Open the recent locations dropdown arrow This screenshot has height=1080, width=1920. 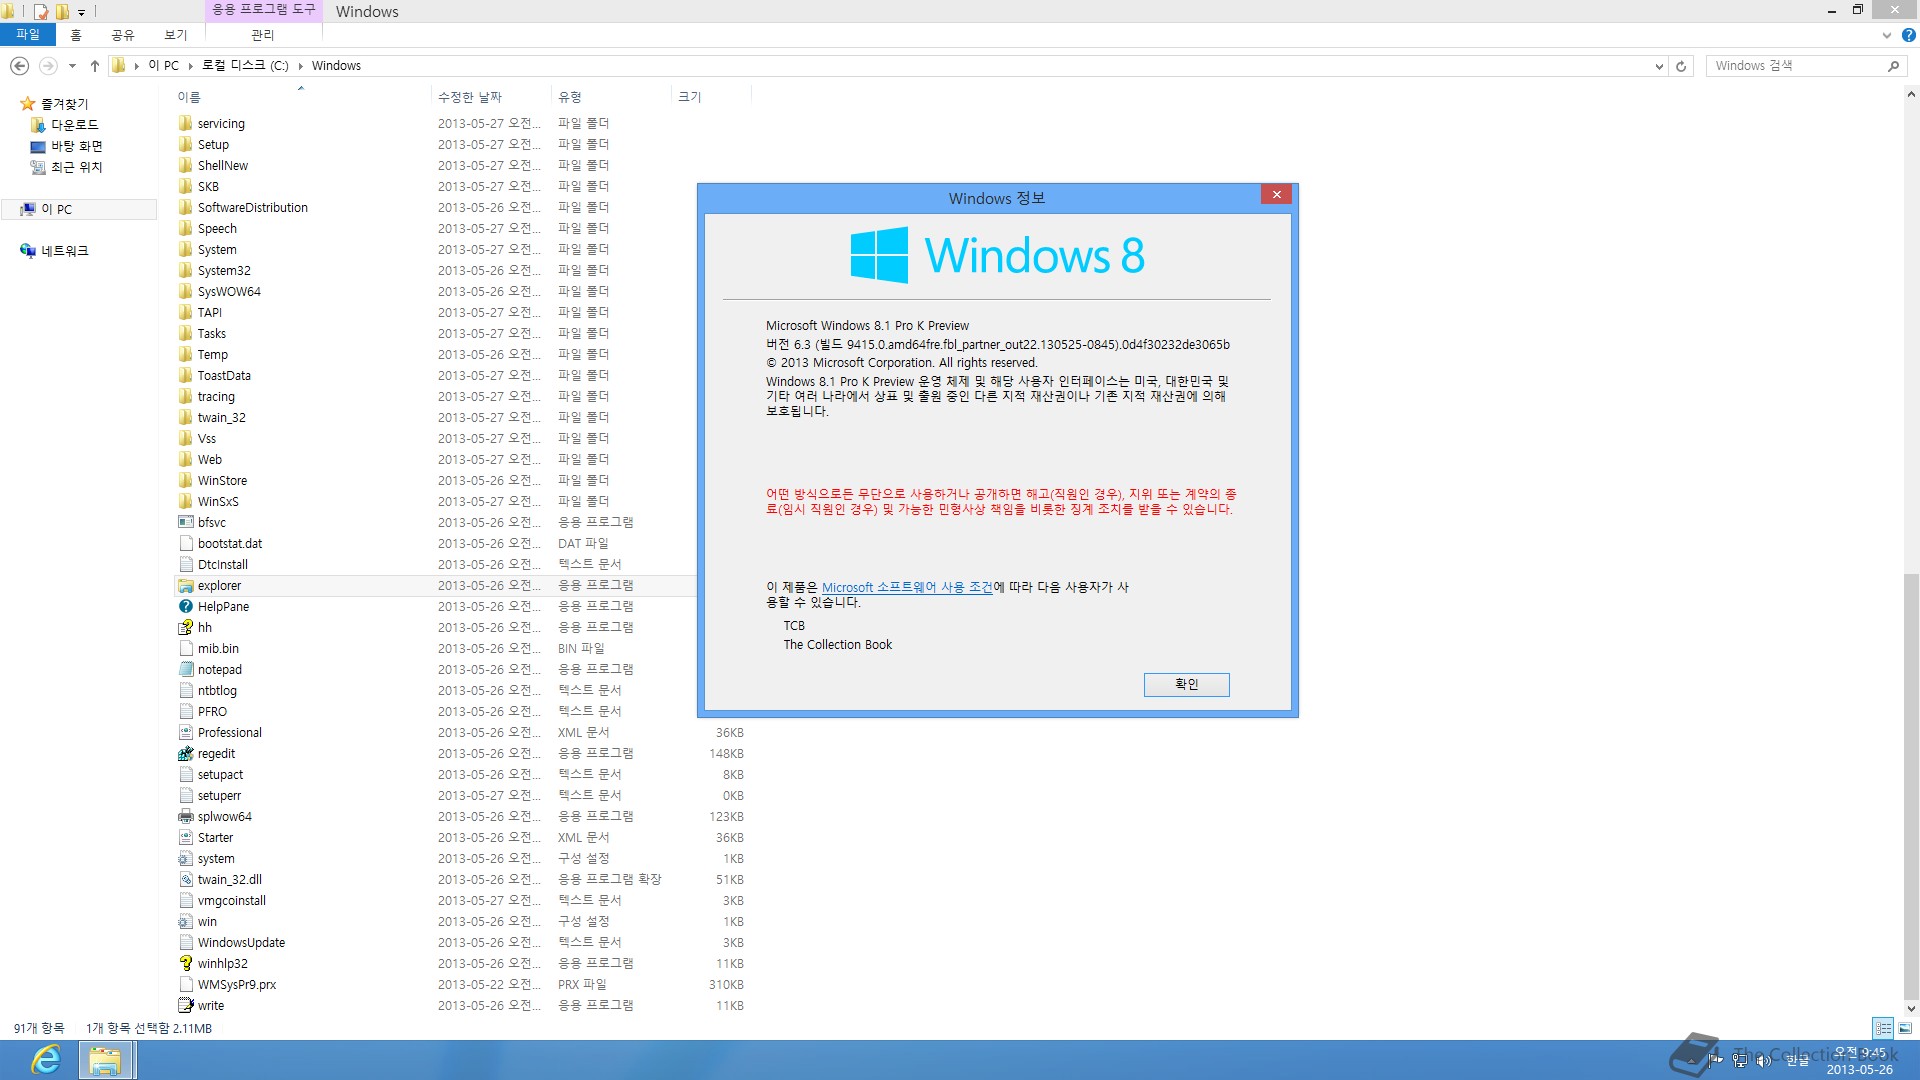[72, 66]
